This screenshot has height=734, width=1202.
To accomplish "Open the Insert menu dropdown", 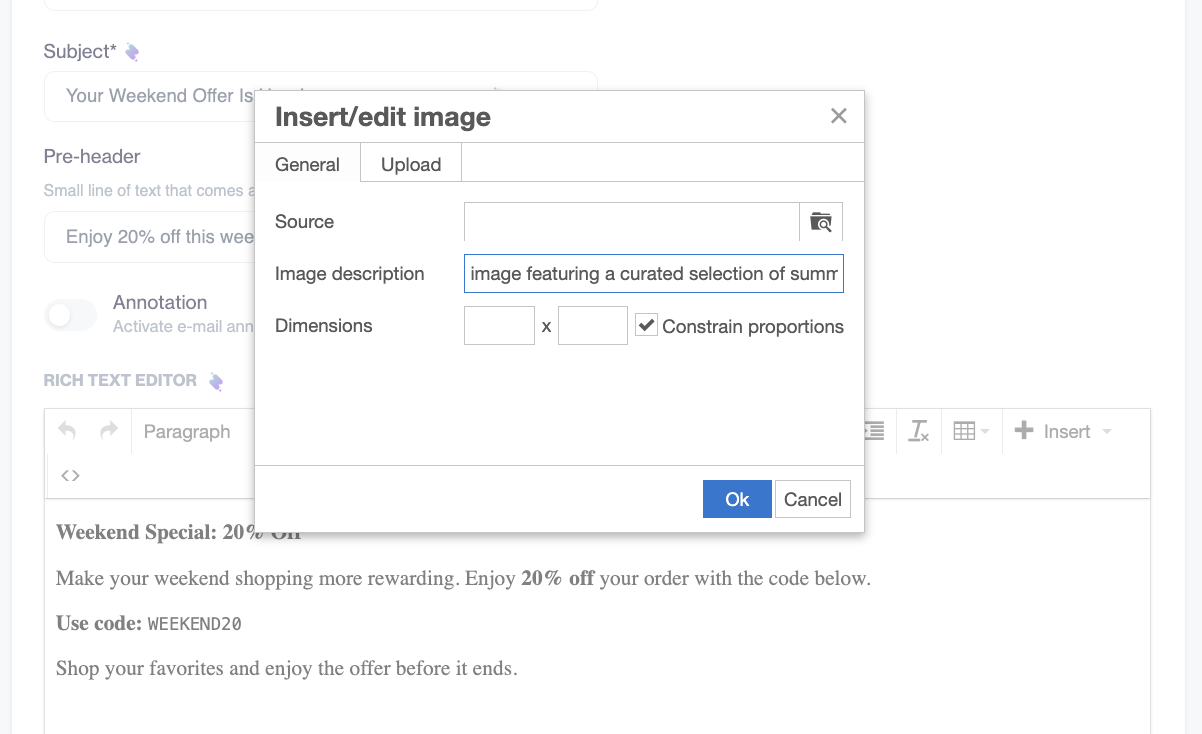I will [1063, 431].
